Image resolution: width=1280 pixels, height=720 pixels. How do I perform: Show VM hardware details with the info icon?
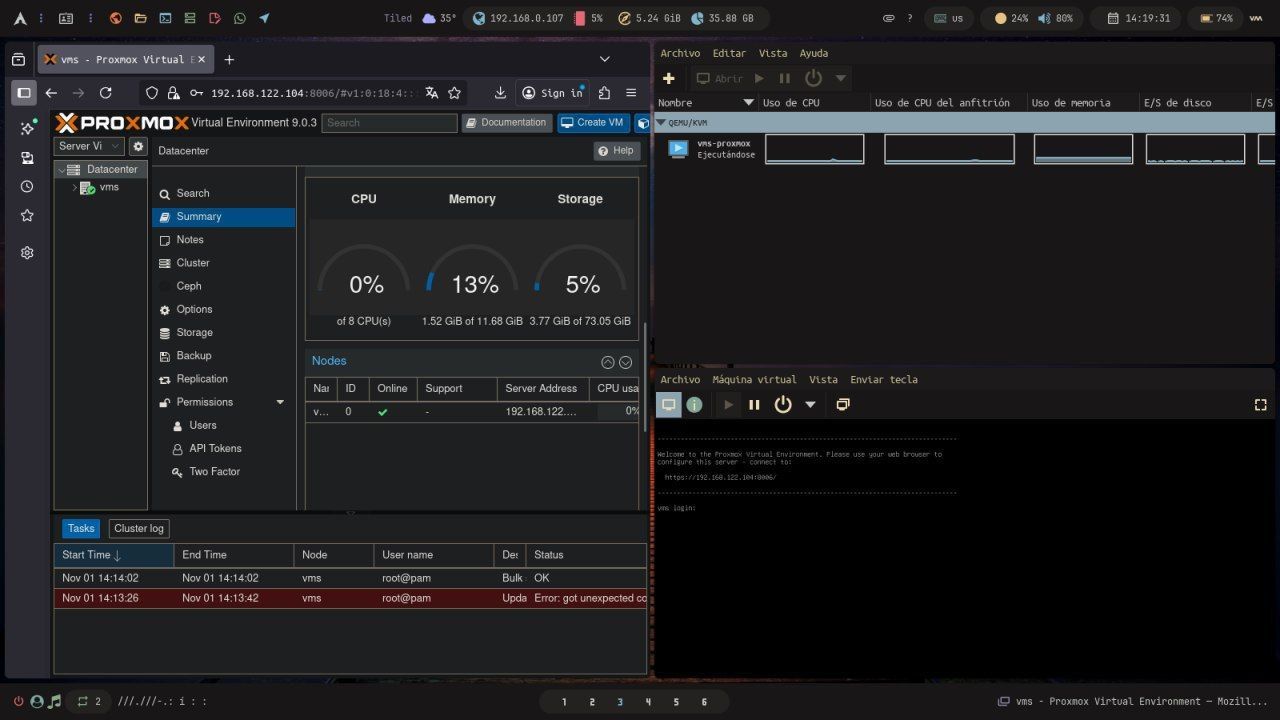click(x=694, y=405)
